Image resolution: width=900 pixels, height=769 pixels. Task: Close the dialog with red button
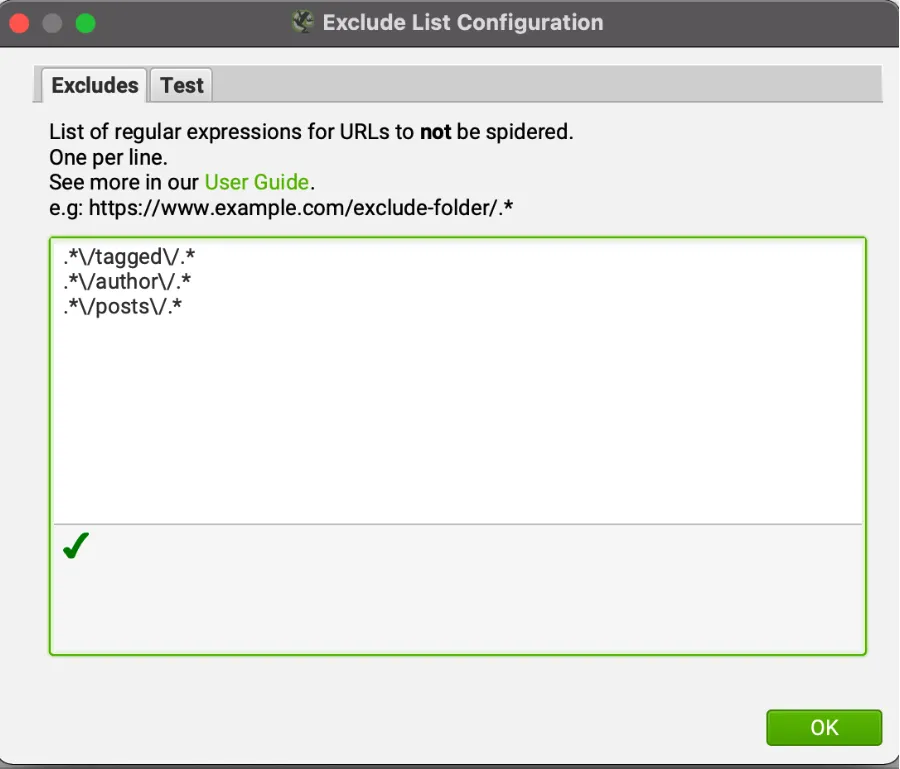[x=19, y=22]
